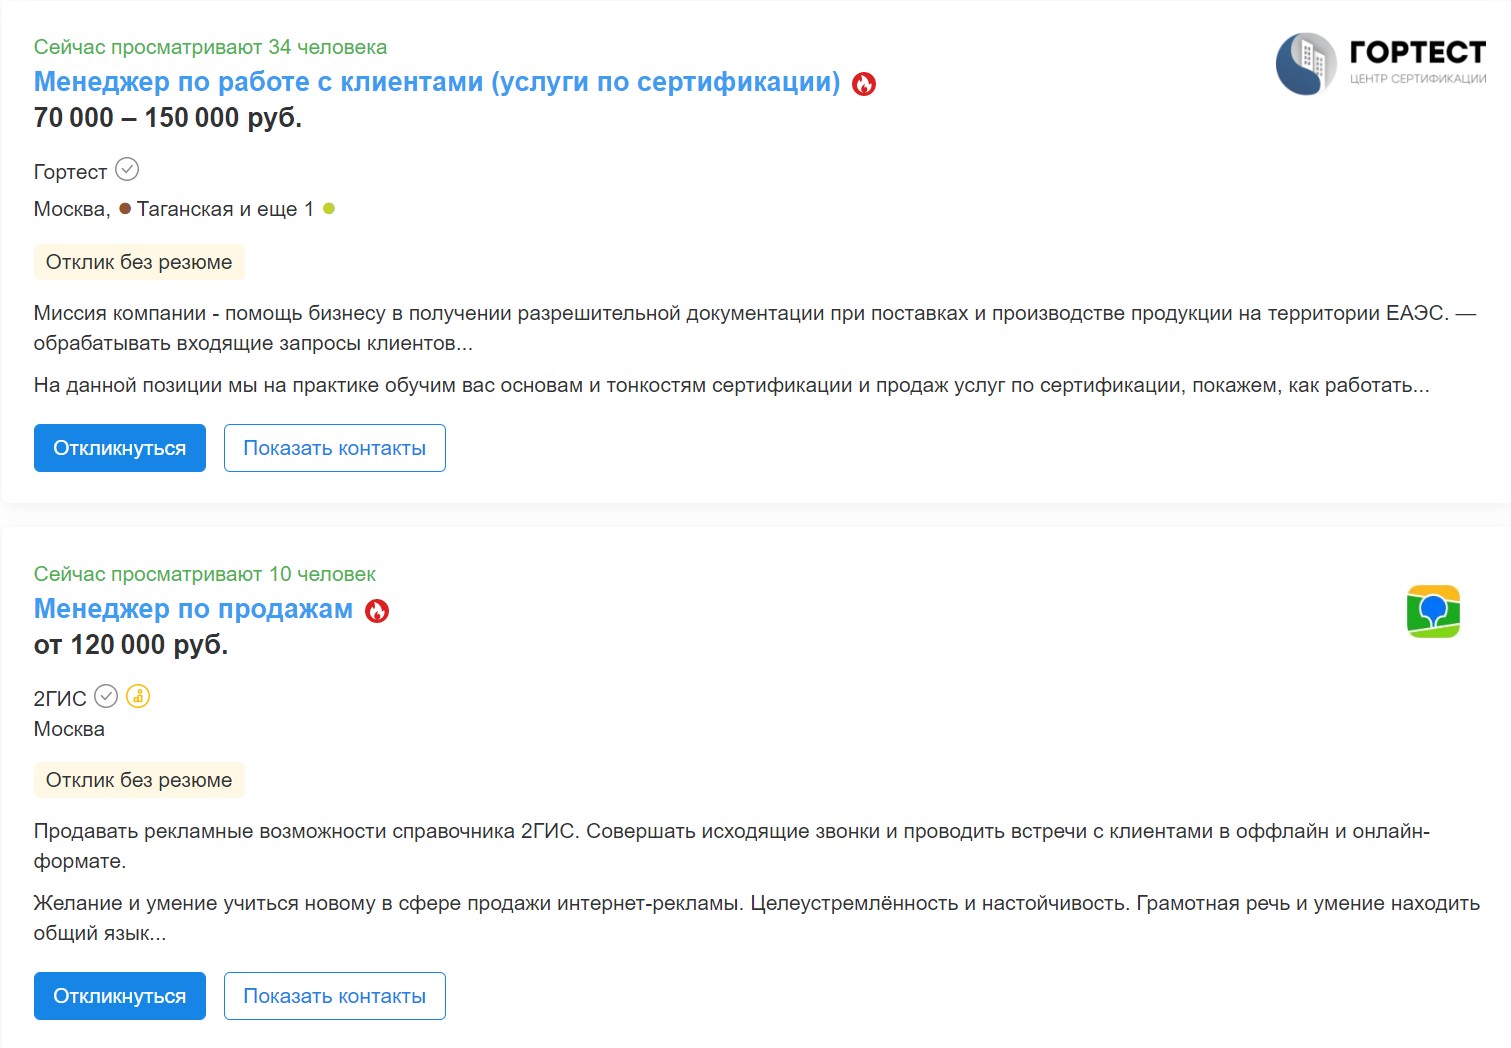Click the fire icon next to 'Менеджер по продажам'

[x=377, y=611]
